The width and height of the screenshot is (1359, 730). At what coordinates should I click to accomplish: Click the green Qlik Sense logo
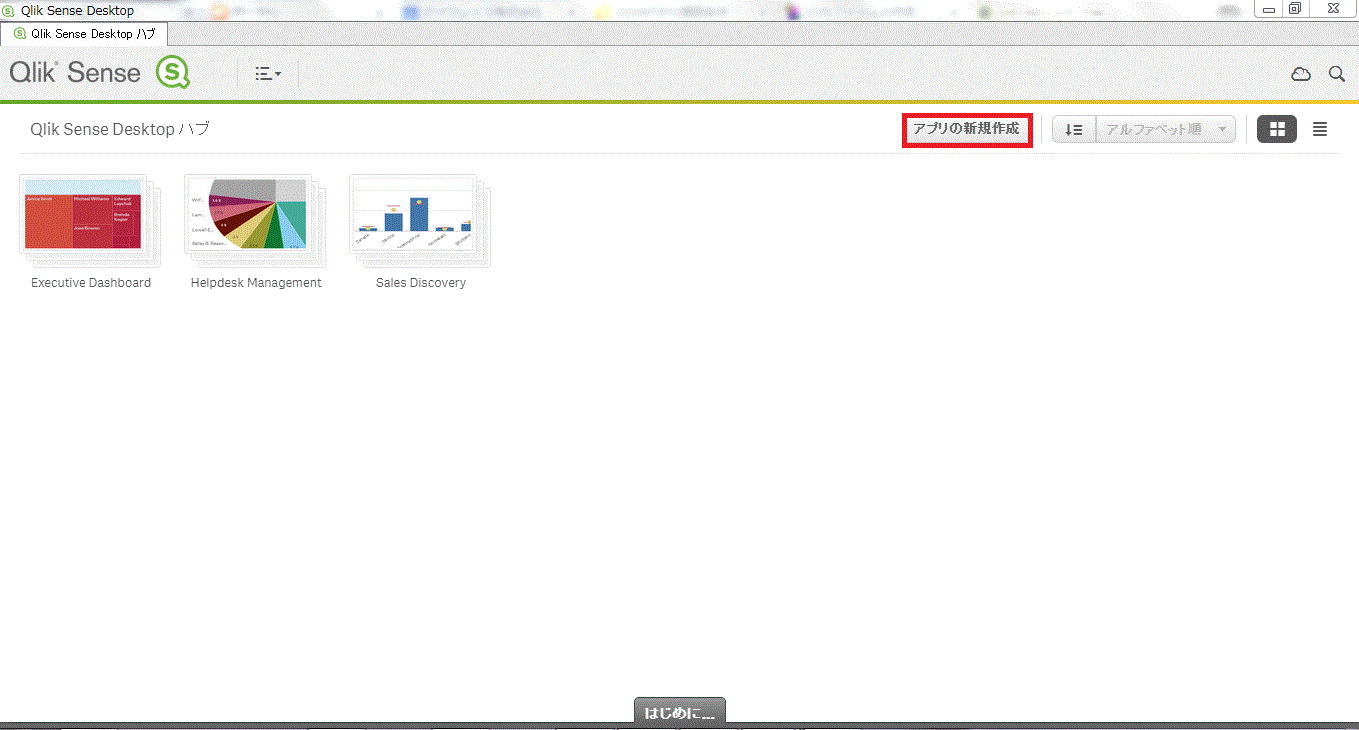[x=172, y=73]
